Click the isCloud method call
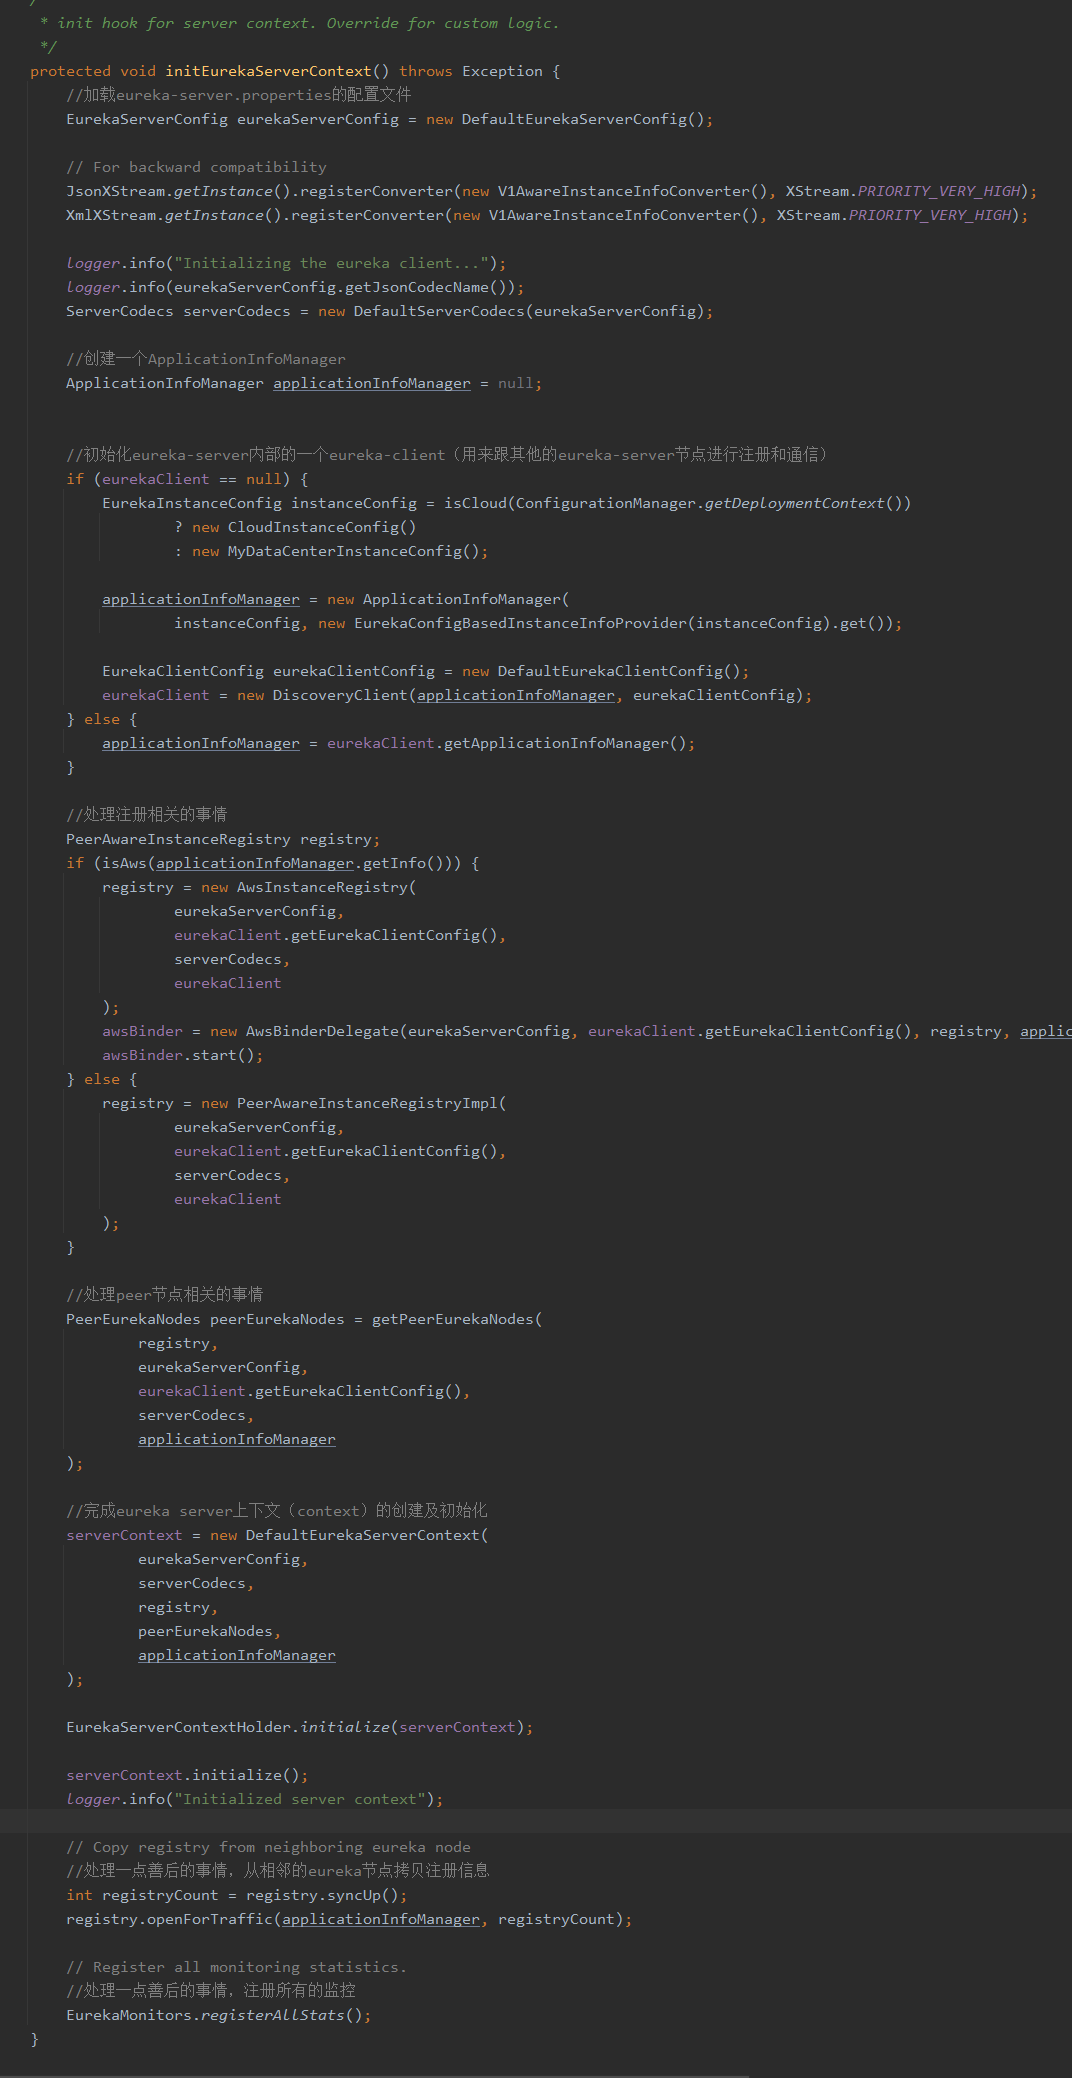This screenshot has height=2078, width=1072. [475, 503]
